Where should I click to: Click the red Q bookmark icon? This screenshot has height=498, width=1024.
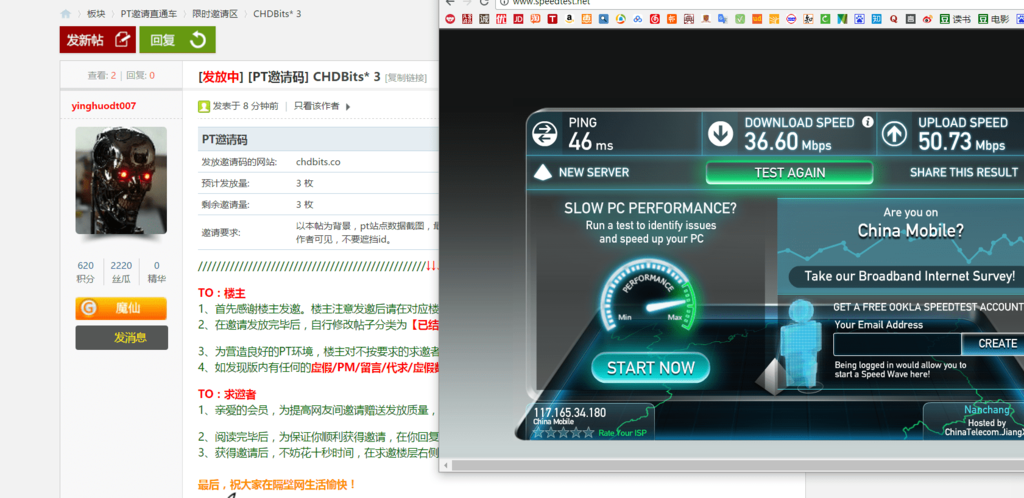pyautogui.click(x=893, y=20)
